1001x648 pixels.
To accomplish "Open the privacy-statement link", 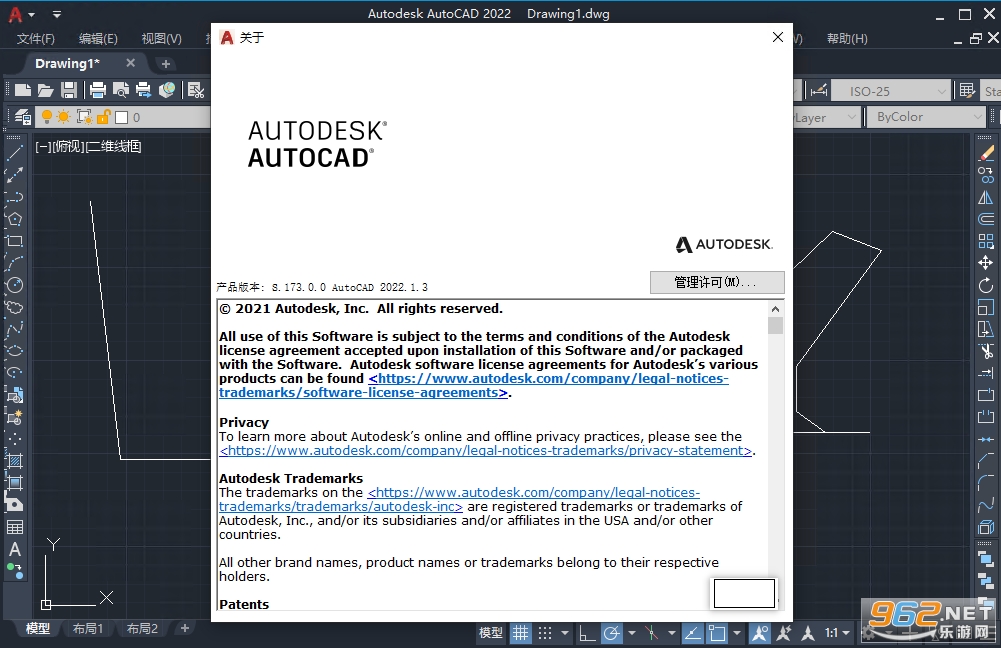I will click(486, 451).
